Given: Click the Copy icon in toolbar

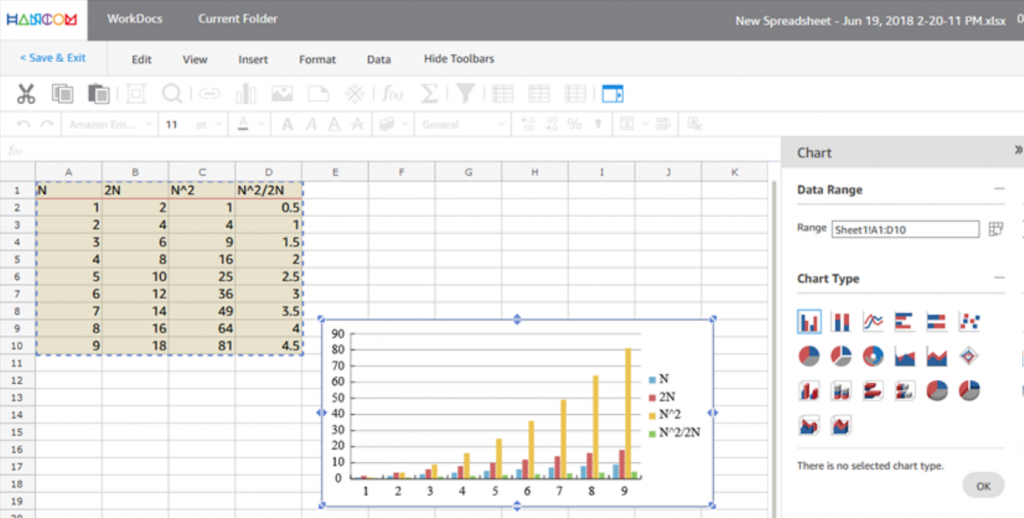Looking at the screenshot, I should point(62,94).
